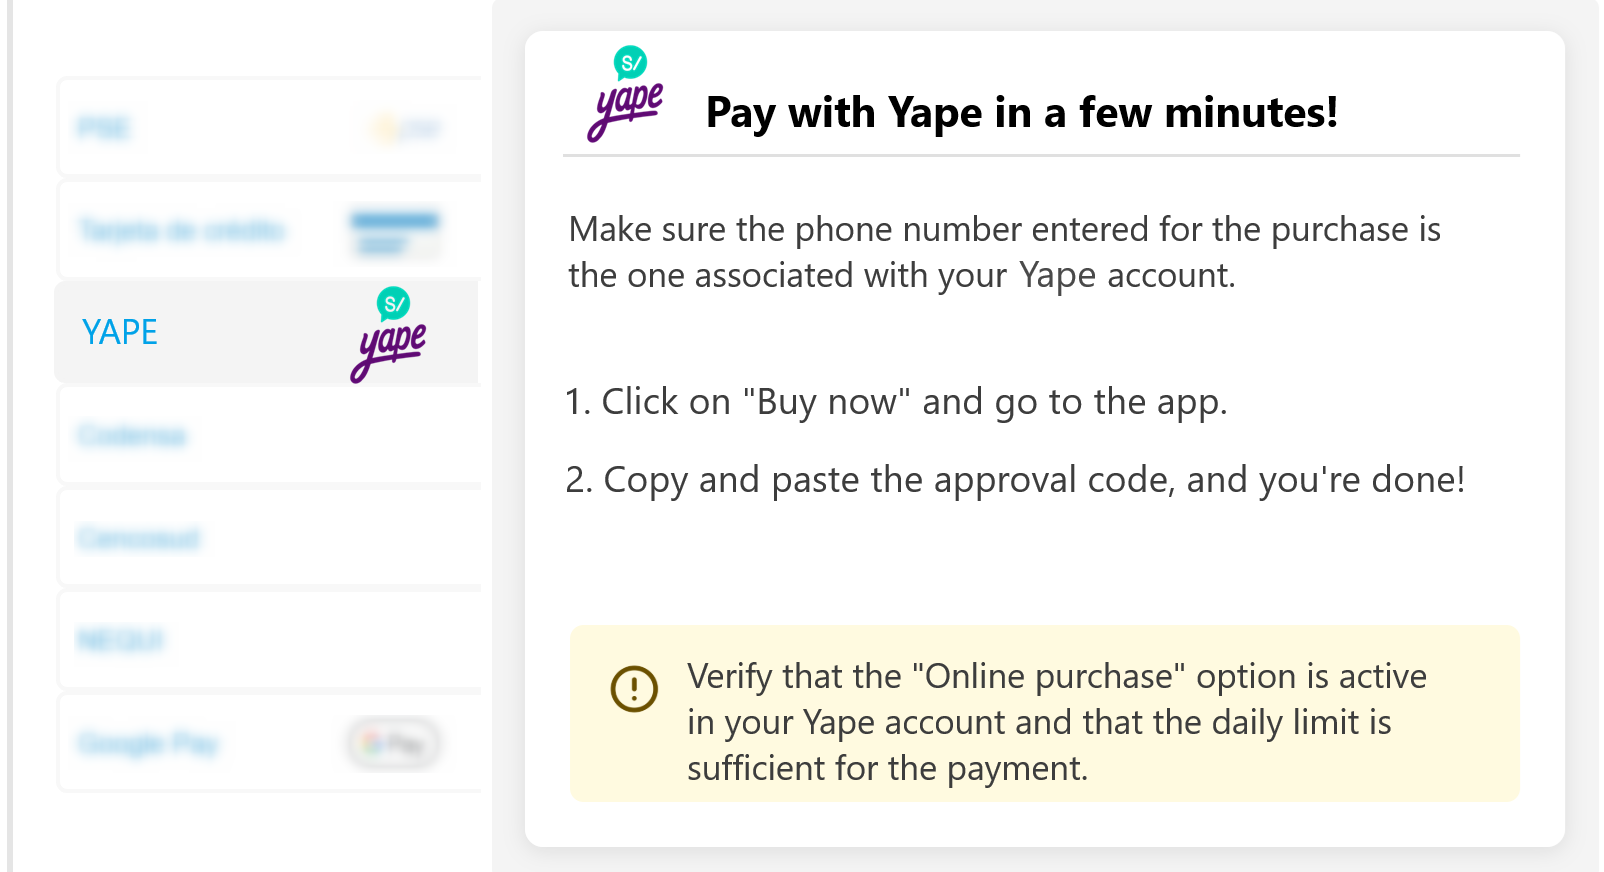
Task: Click the yellow "Online purchase" notice banner
Action: [x=1044, y=714]
